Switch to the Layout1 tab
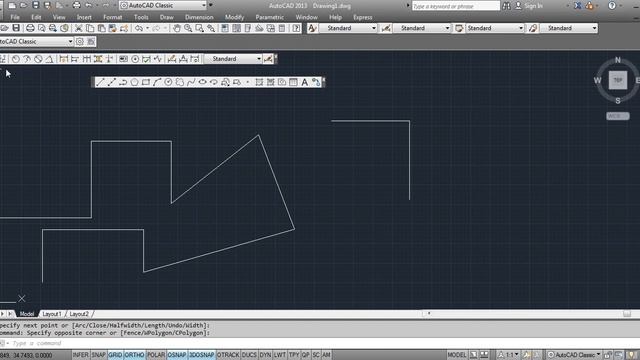Viewport: 640px width, 360px height. point(52,314)
